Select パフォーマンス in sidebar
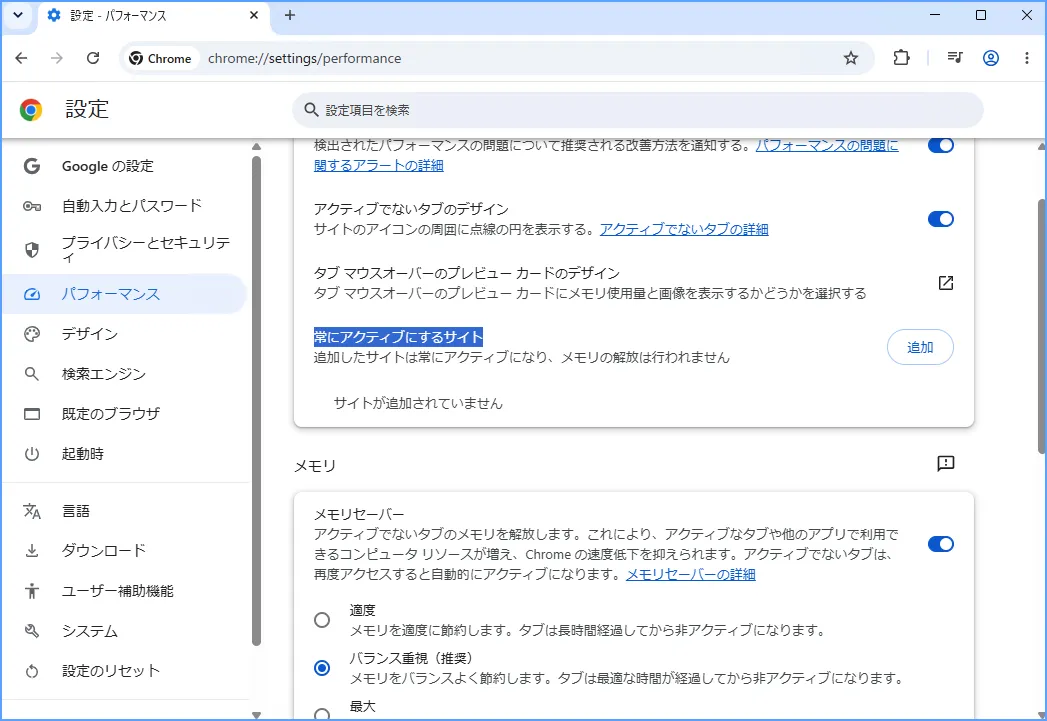The width and height of the screenshot is (1047, 721). pyautogui.click(x=125, y=294)
